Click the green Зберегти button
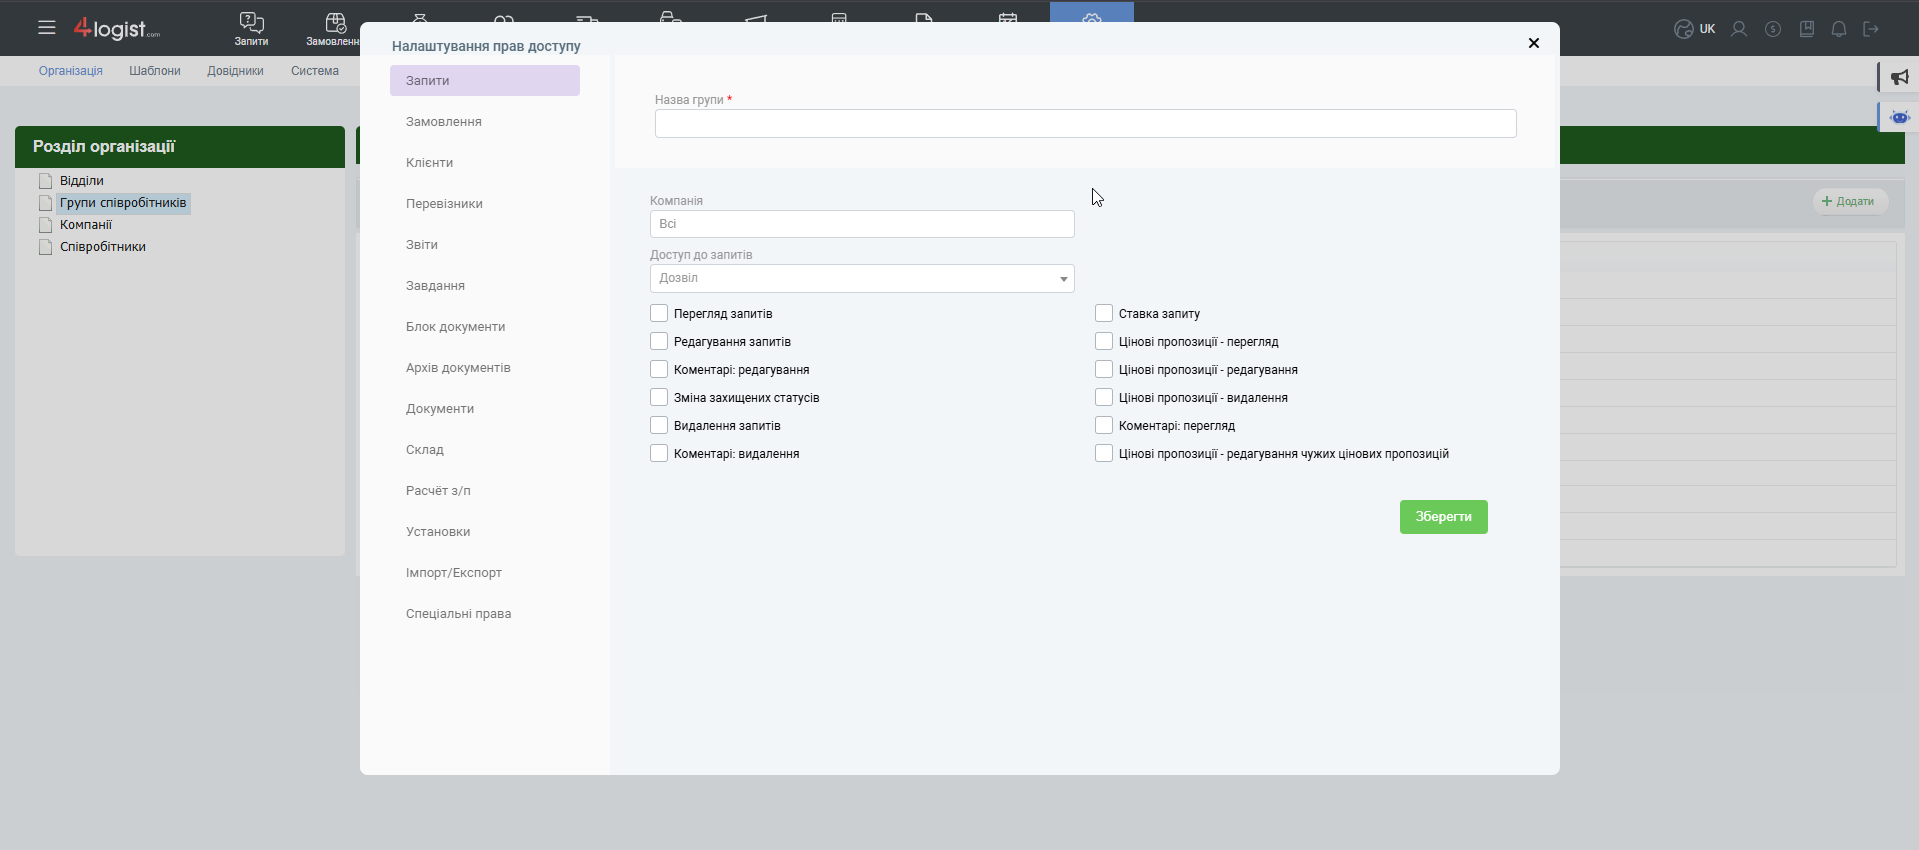 pyautogui.click(x=1443, y=517)
